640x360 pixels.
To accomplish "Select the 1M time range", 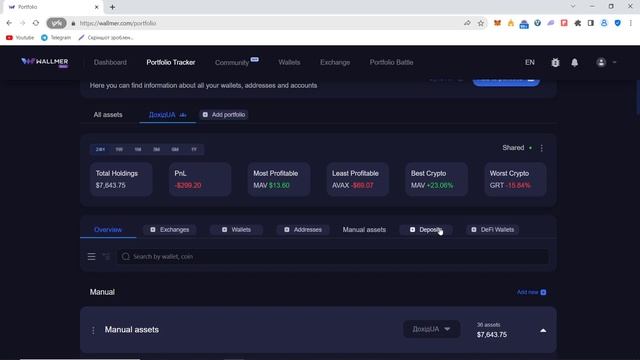I will [138, 149].
